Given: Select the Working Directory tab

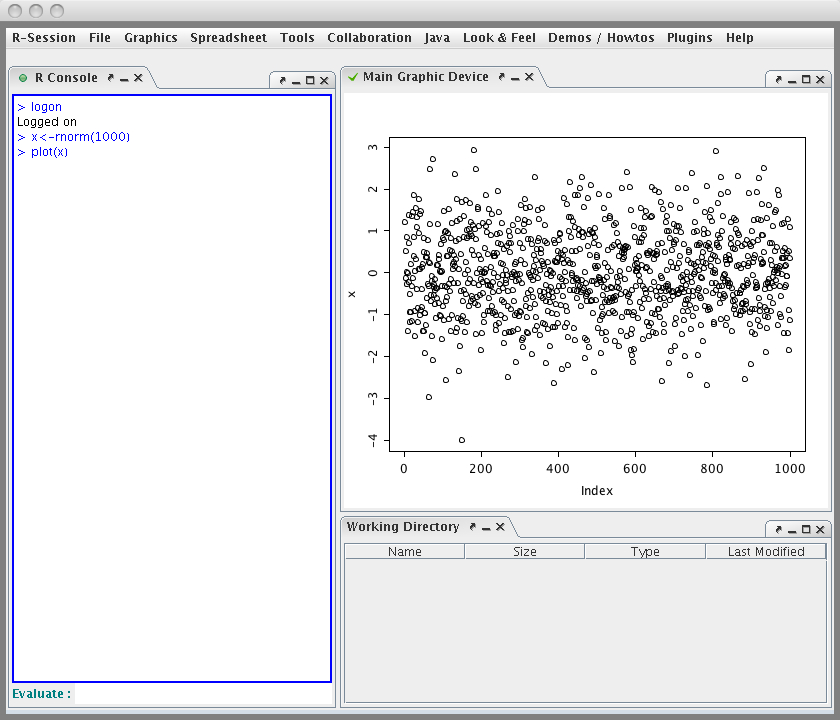Looking at the screenshot, I should (x=403, y=527).
